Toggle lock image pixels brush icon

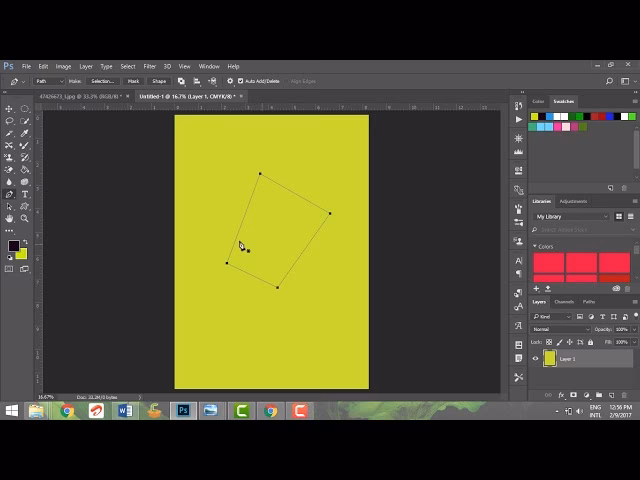[559, 342]
